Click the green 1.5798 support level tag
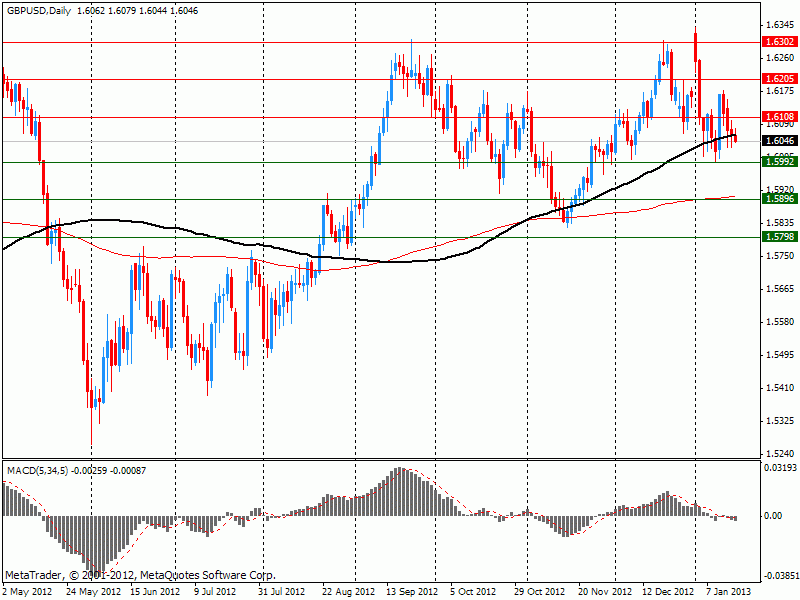 tap(779, 237)
